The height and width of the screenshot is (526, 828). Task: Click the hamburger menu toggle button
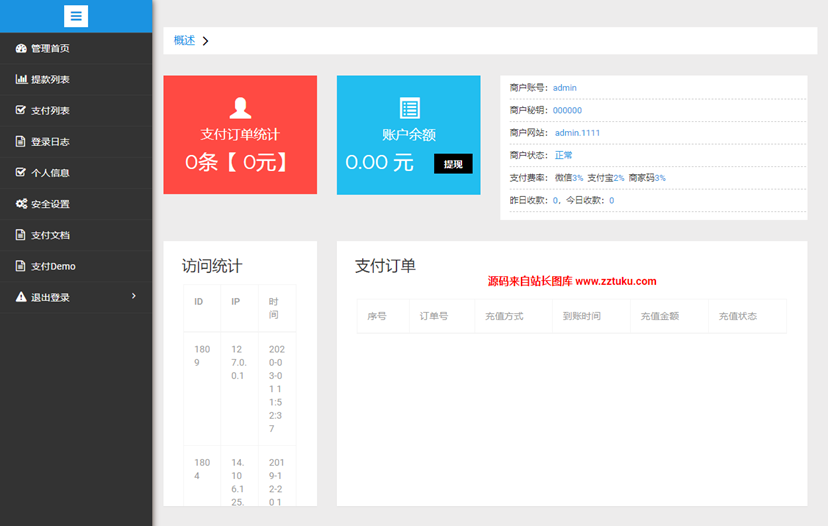tap(76, 16)
